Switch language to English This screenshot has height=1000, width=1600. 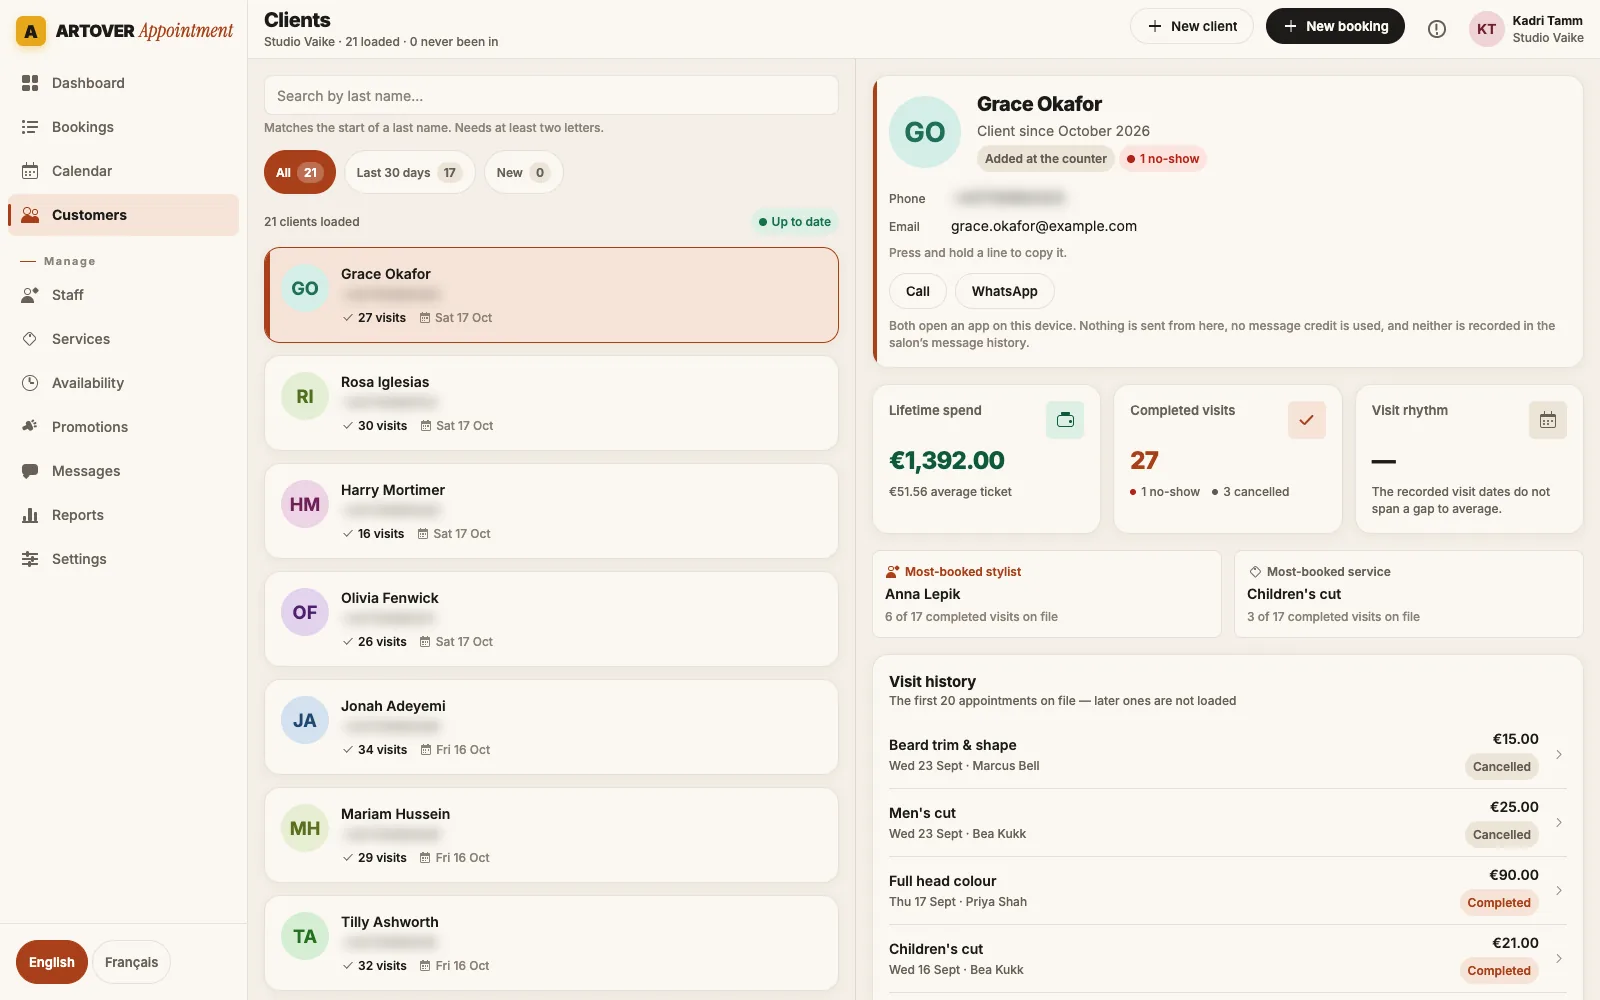(x=52, y=962)
